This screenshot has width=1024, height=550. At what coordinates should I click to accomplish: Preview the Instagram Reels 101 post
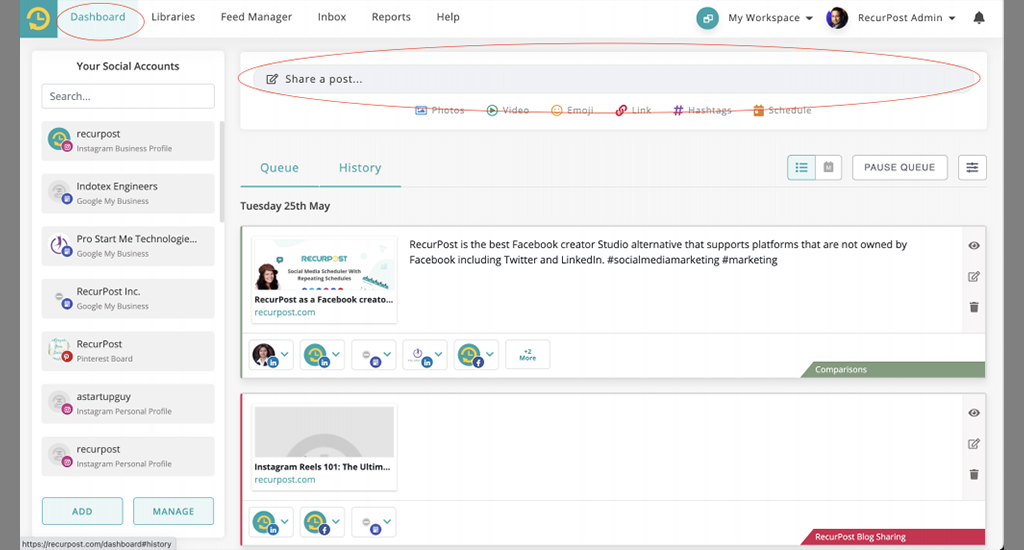coord(974,413)
